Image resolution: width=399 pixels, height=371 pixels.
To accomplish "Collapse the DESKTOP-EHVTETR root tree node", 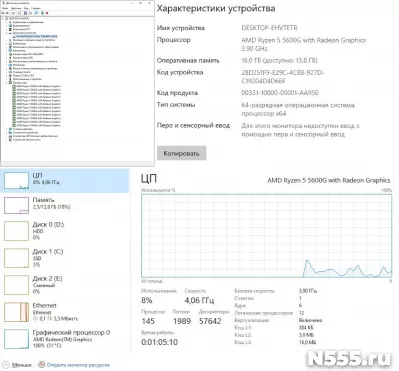I will coord(3,18).
